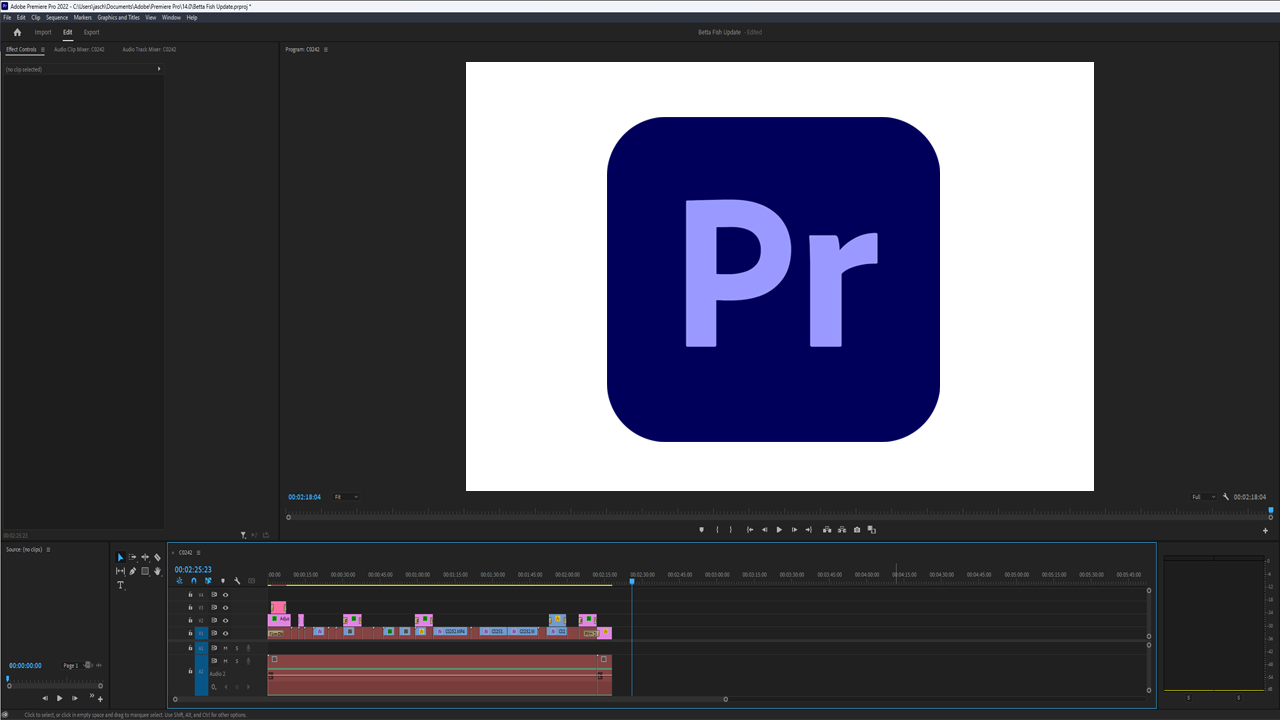1280x720 pixels.
Task: Select the Hand tool
Action: click(x=157, y=571)
